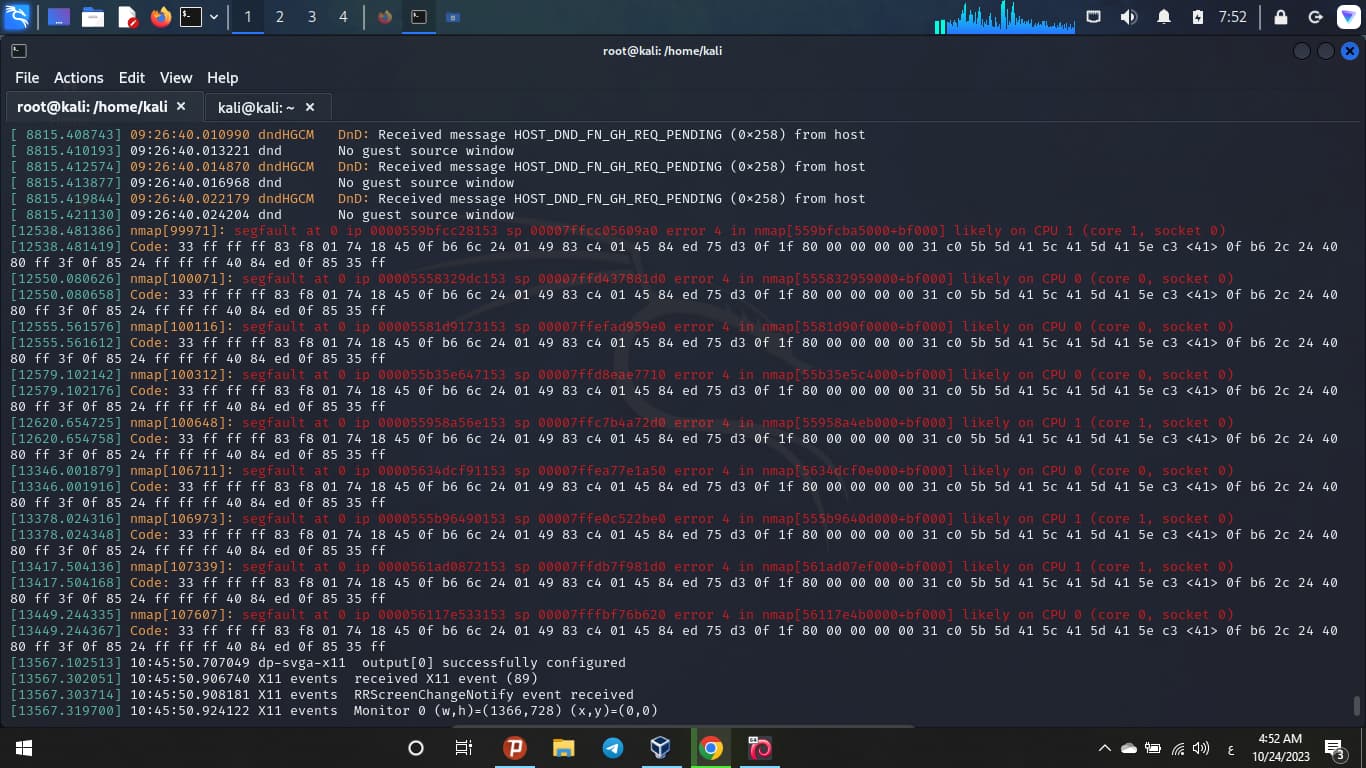Viewport: 1366px width, 768px height.
Task: Switch to workspace 3
Action: pyautogui.click(x=312, y=17)
